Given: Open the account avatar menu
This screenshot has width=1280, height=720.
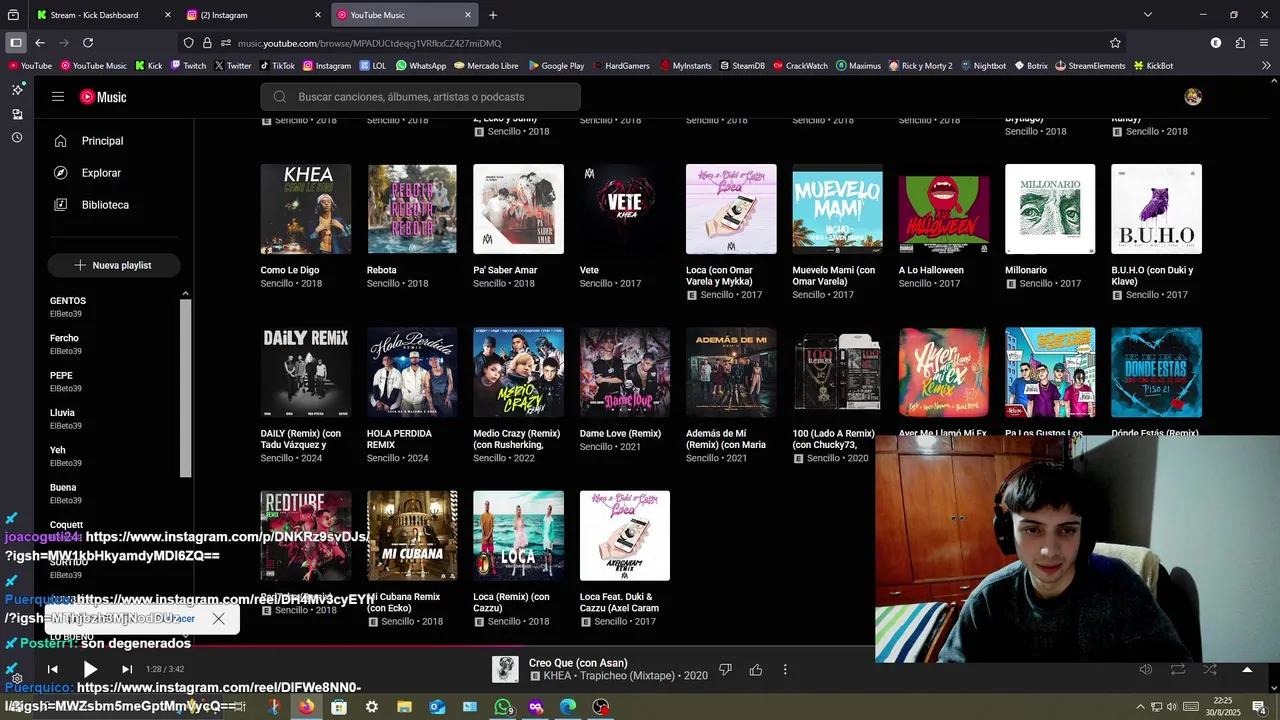Looking at the screenshot, I should pyautogui.click(x=1192, y=97).
